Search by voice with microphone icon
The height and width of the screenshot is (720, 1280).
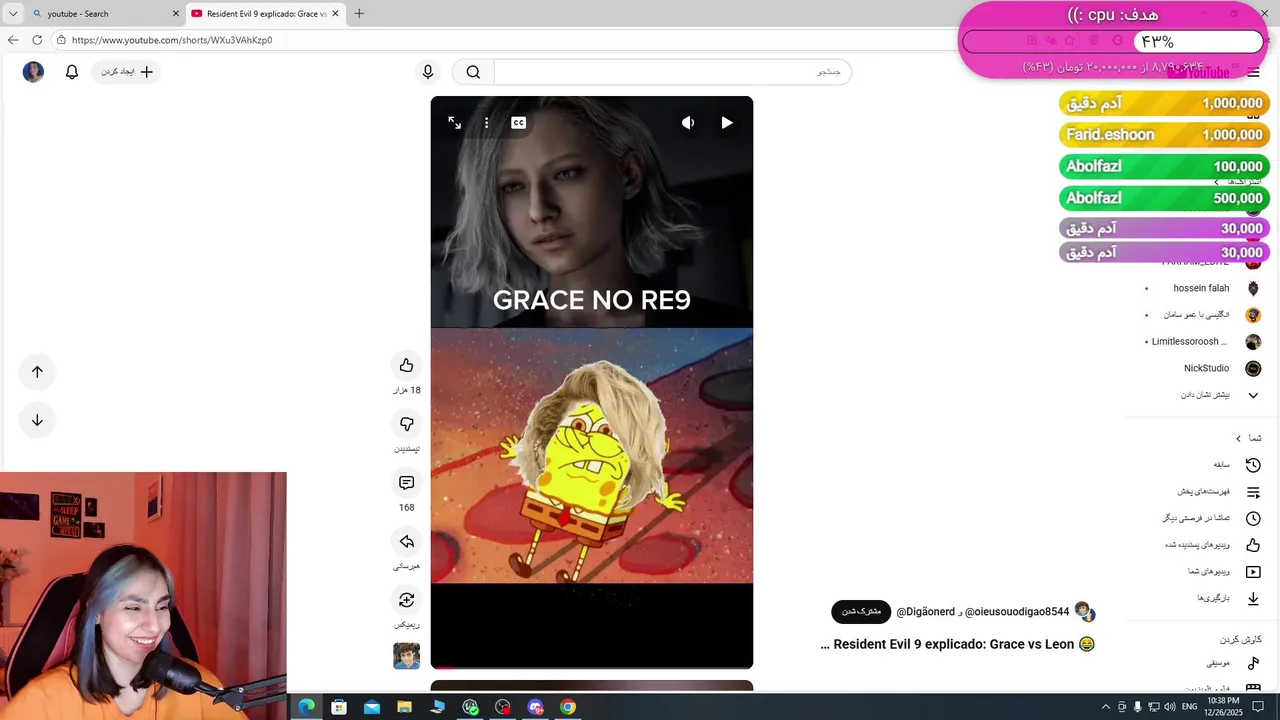[x=428, y=72]
